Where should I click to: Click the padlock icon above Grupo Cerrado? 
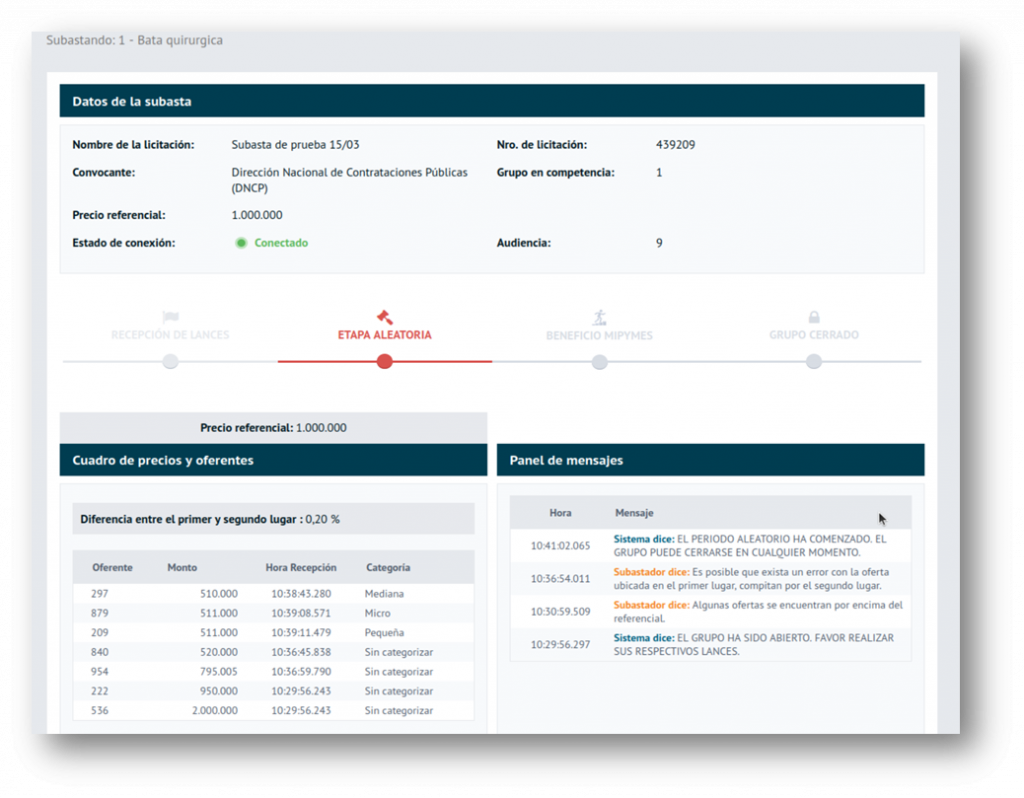point(814,317)
